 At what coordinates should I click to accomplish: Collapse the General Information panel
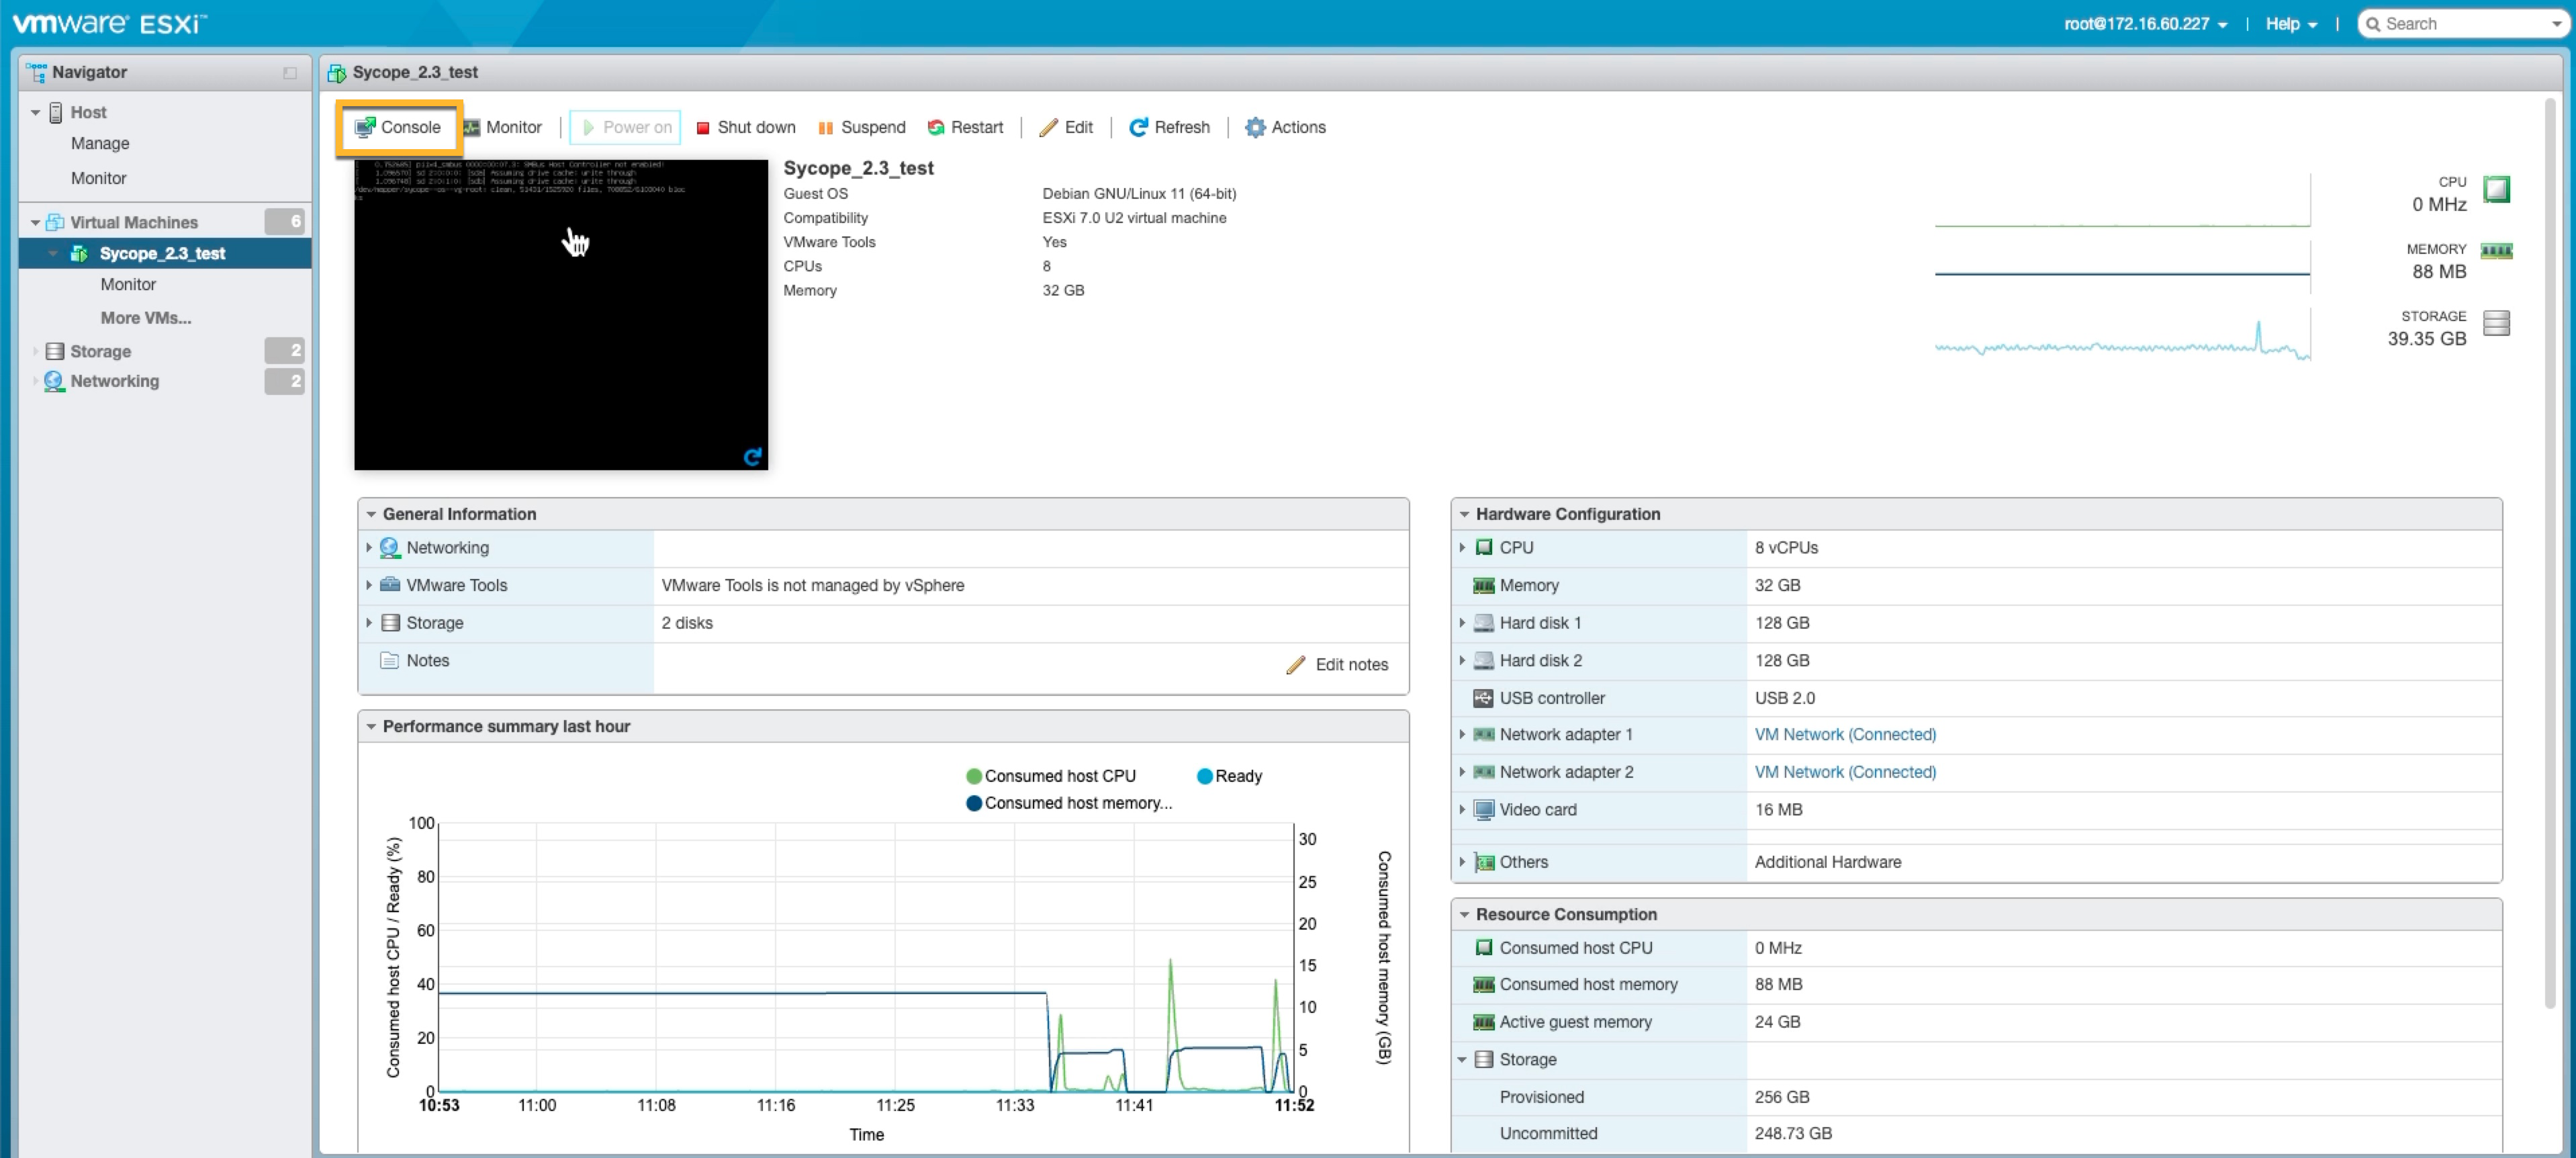(x=371, y=514)
